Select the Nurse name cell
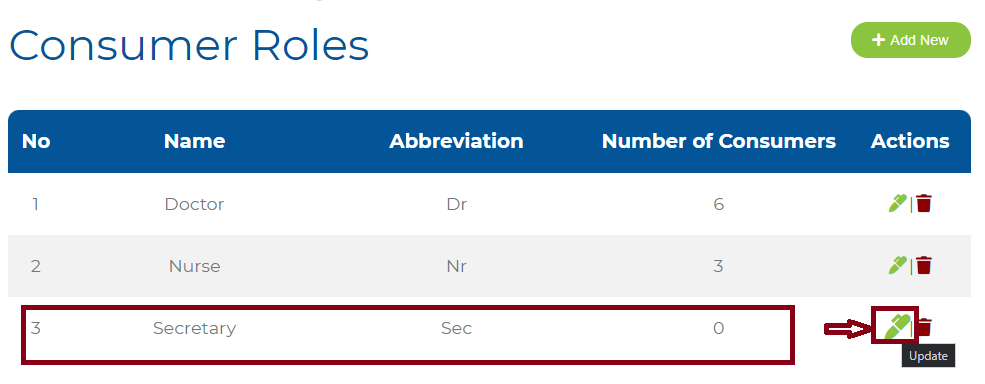The height and width of the screenshot is (384, 985). [194, 266]
